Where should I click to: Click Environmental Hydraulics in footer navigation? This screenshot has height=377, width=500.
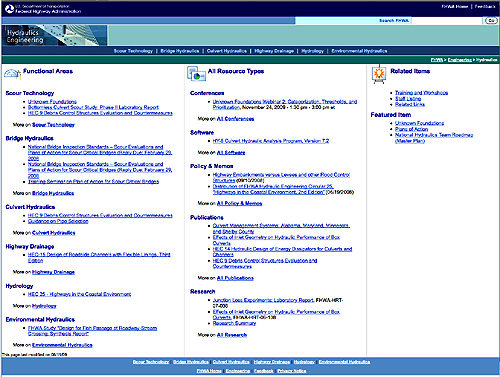[344, 362]
